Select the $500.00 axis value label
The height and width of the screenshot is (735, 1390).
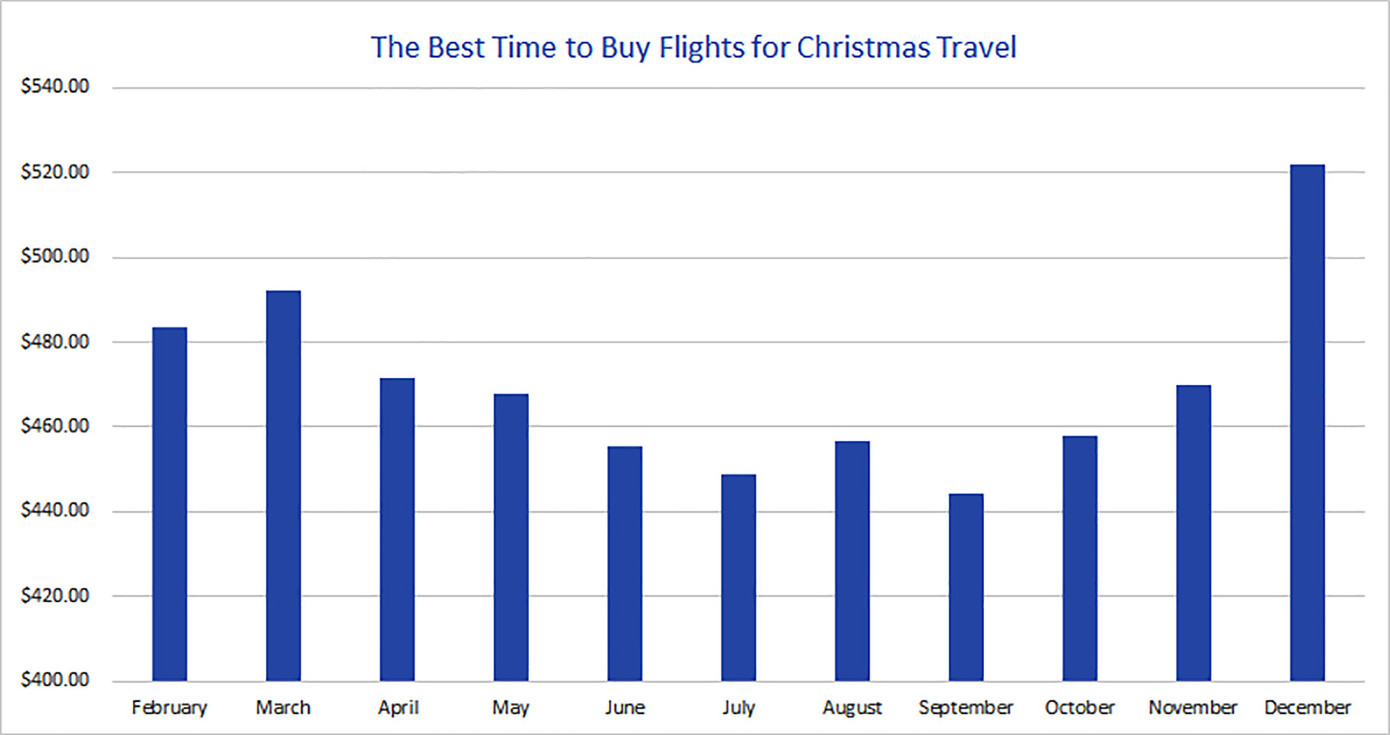55,257
